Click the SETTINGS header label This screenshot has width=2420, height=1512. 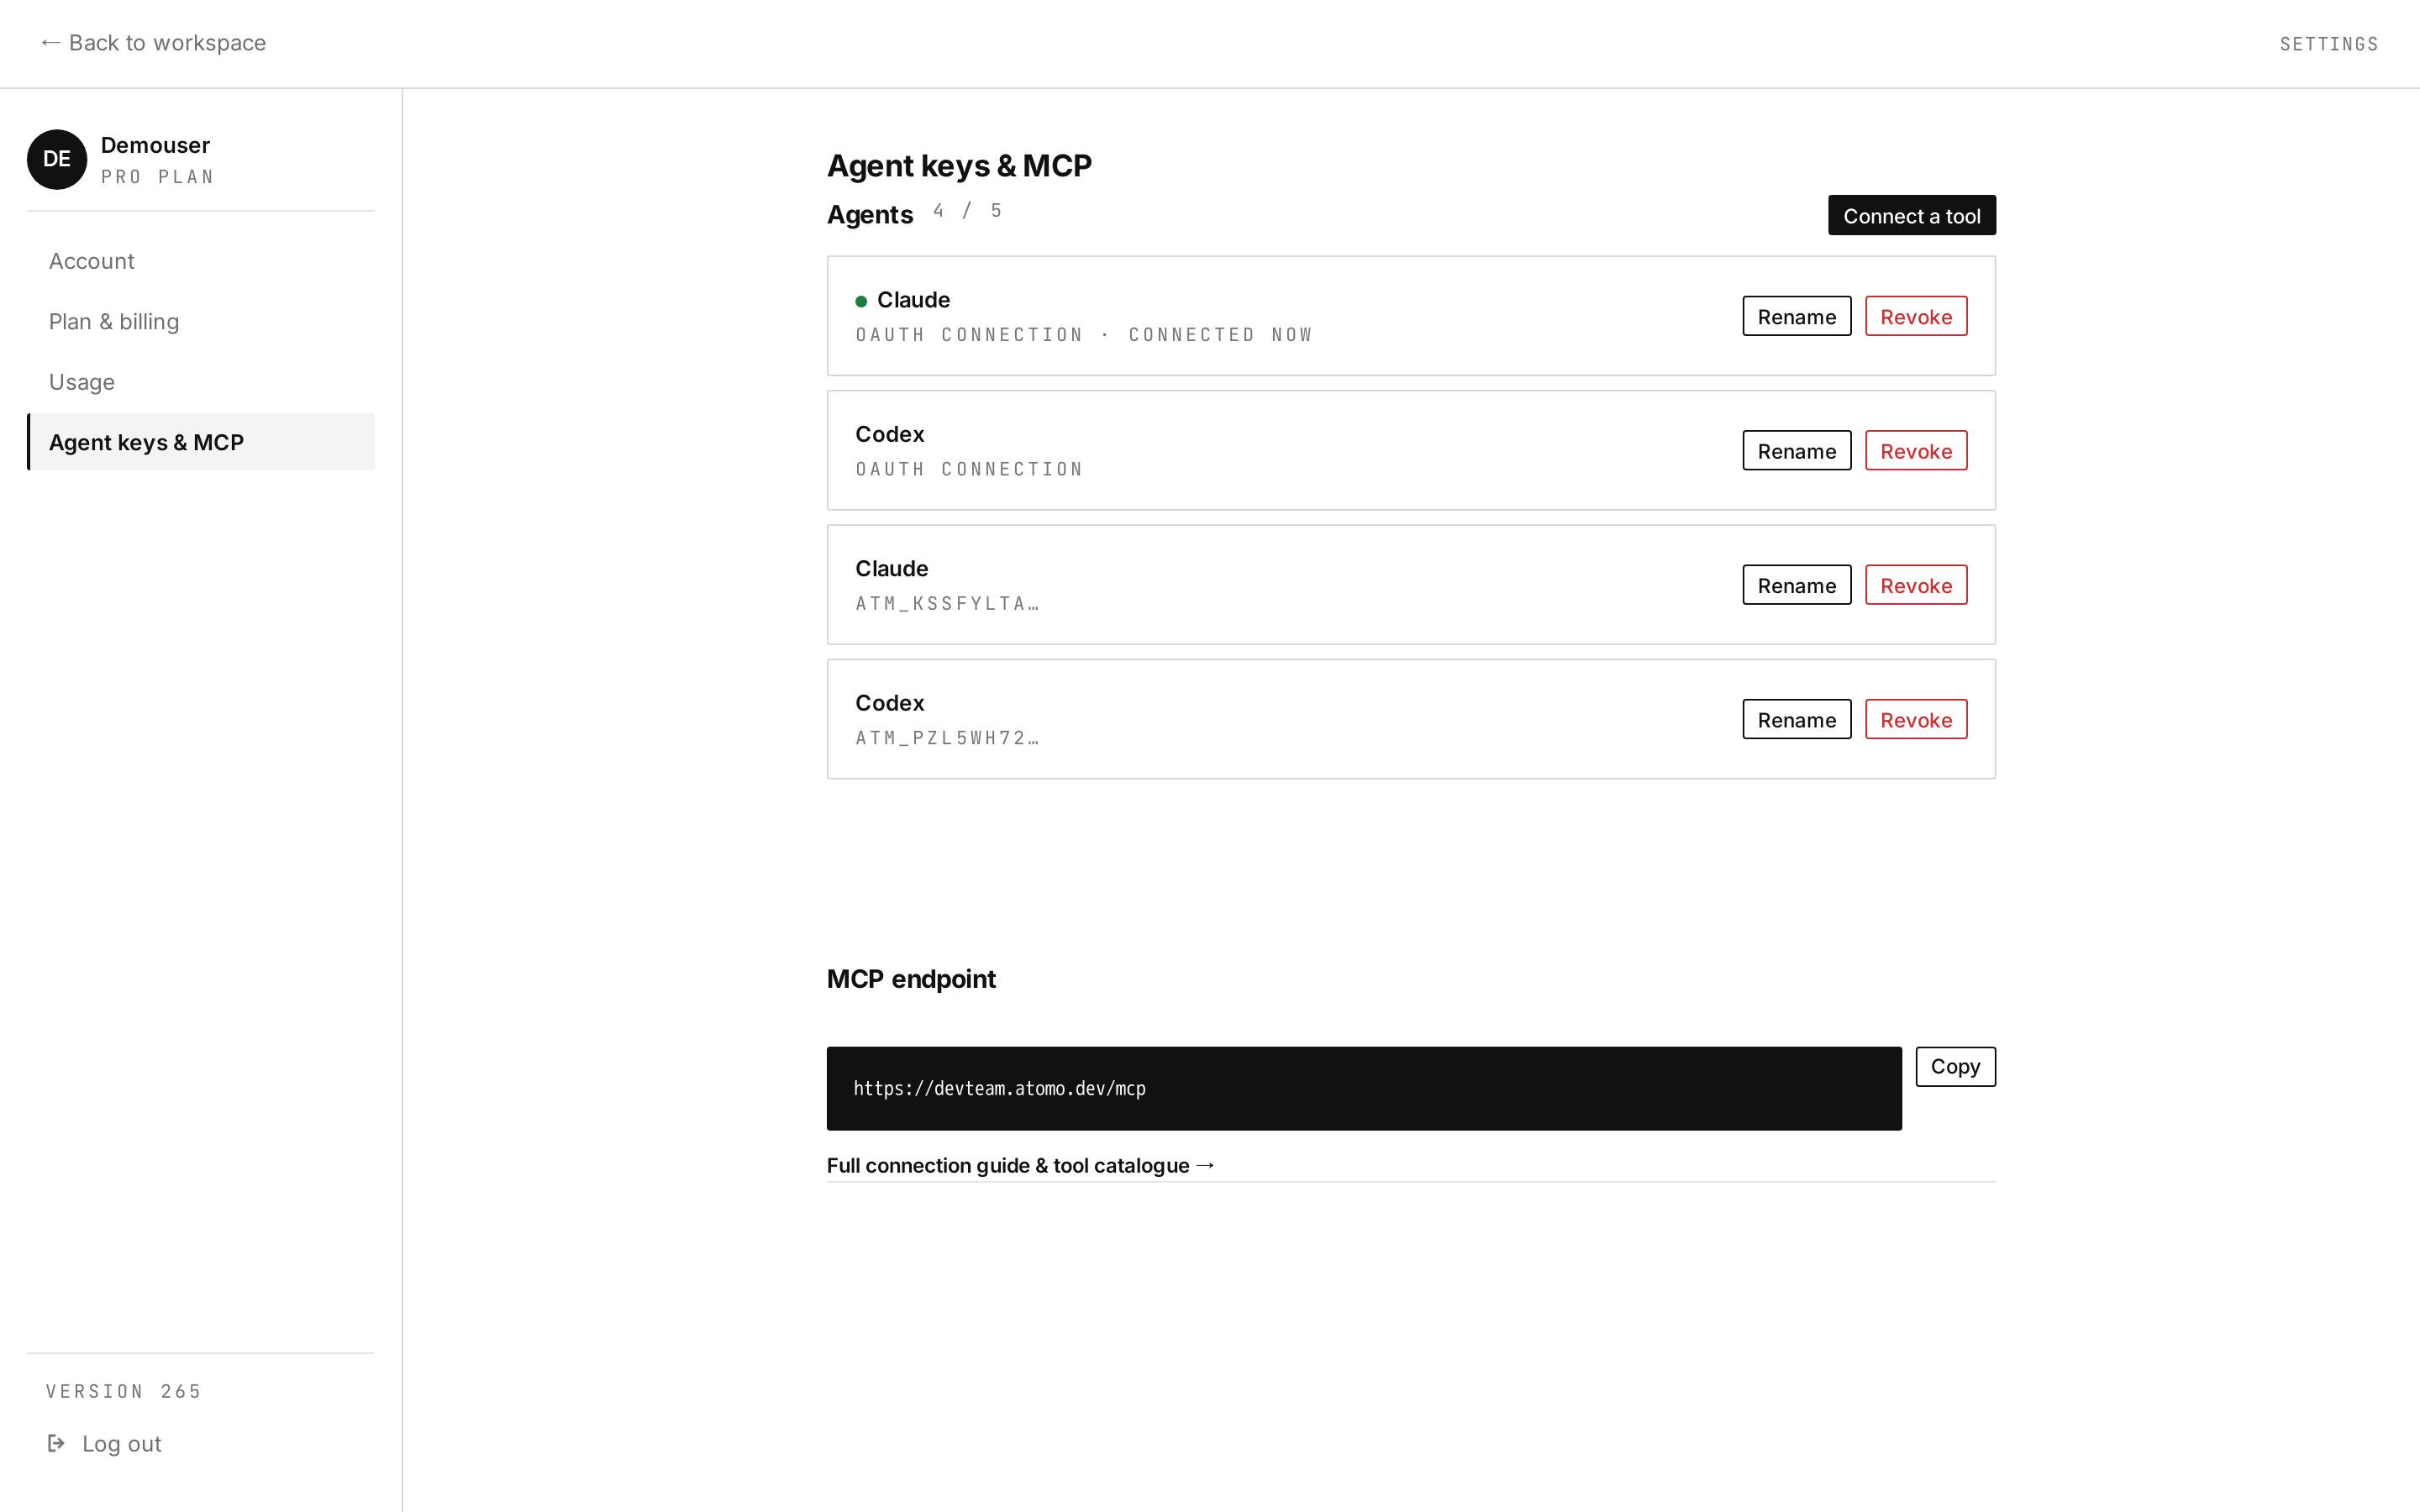tap(2328, 44)
